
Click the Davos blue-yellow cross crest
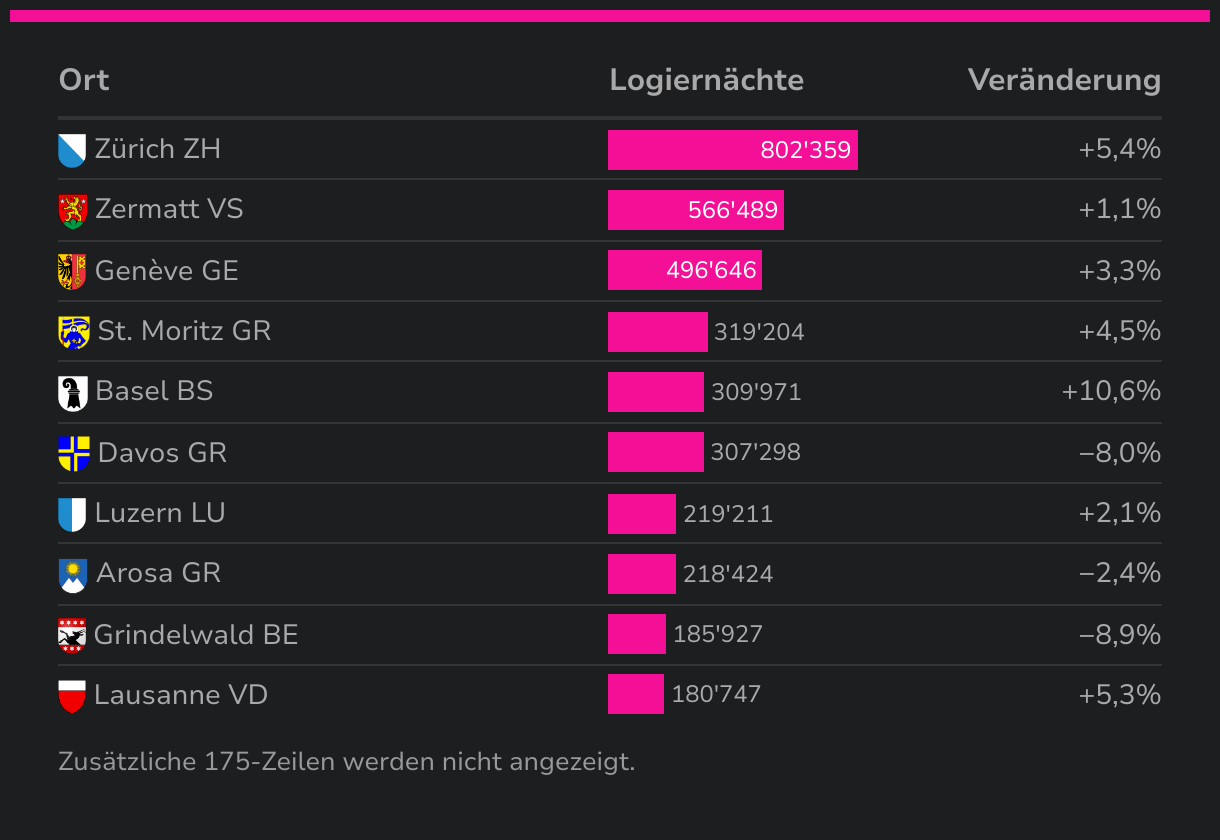tap(74, 454)
